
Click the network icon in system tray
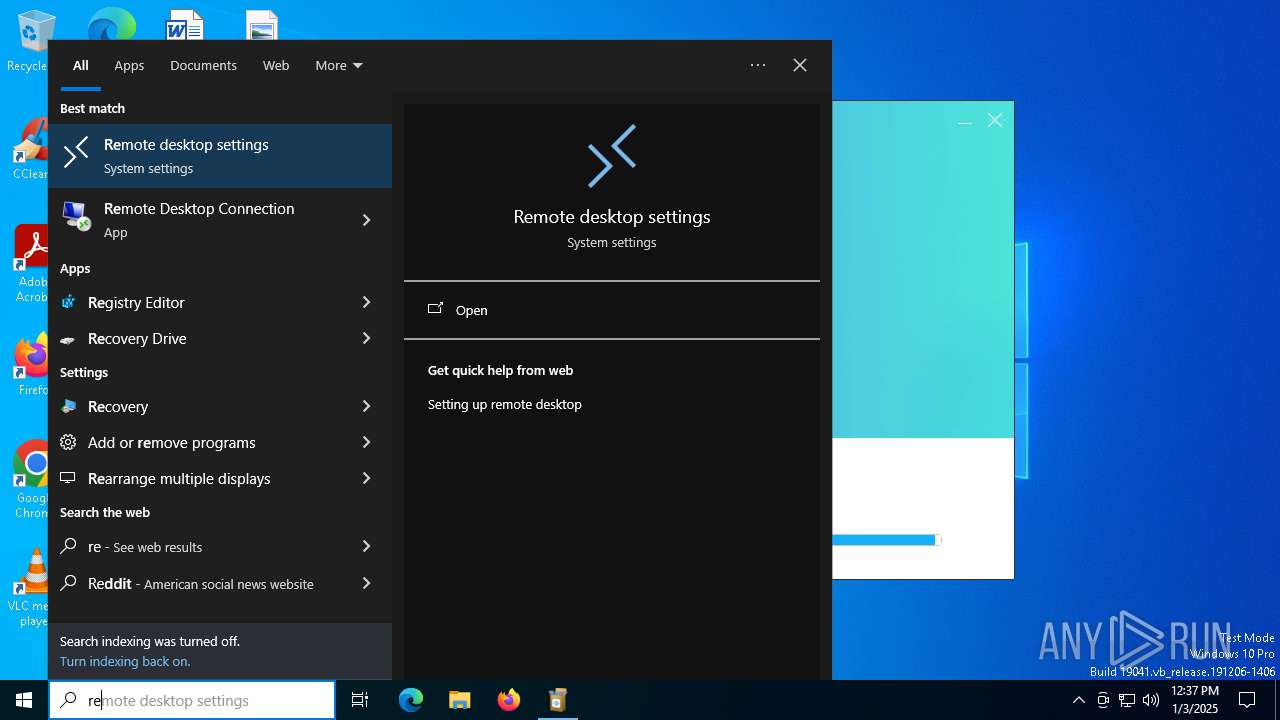pos(1127,700)
